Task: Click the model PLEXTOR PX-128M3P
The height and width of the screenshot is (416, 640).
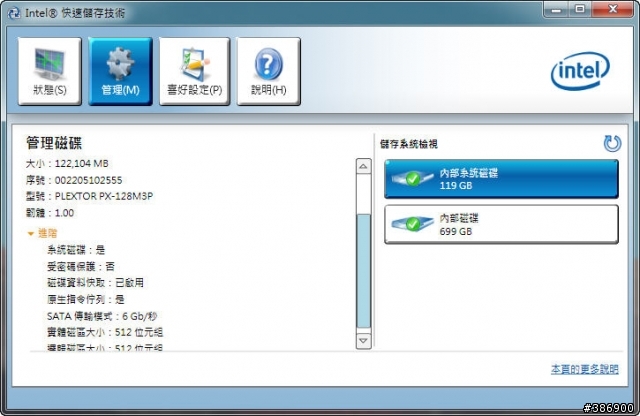Action: pyautogui.click(x=104, y=196)
